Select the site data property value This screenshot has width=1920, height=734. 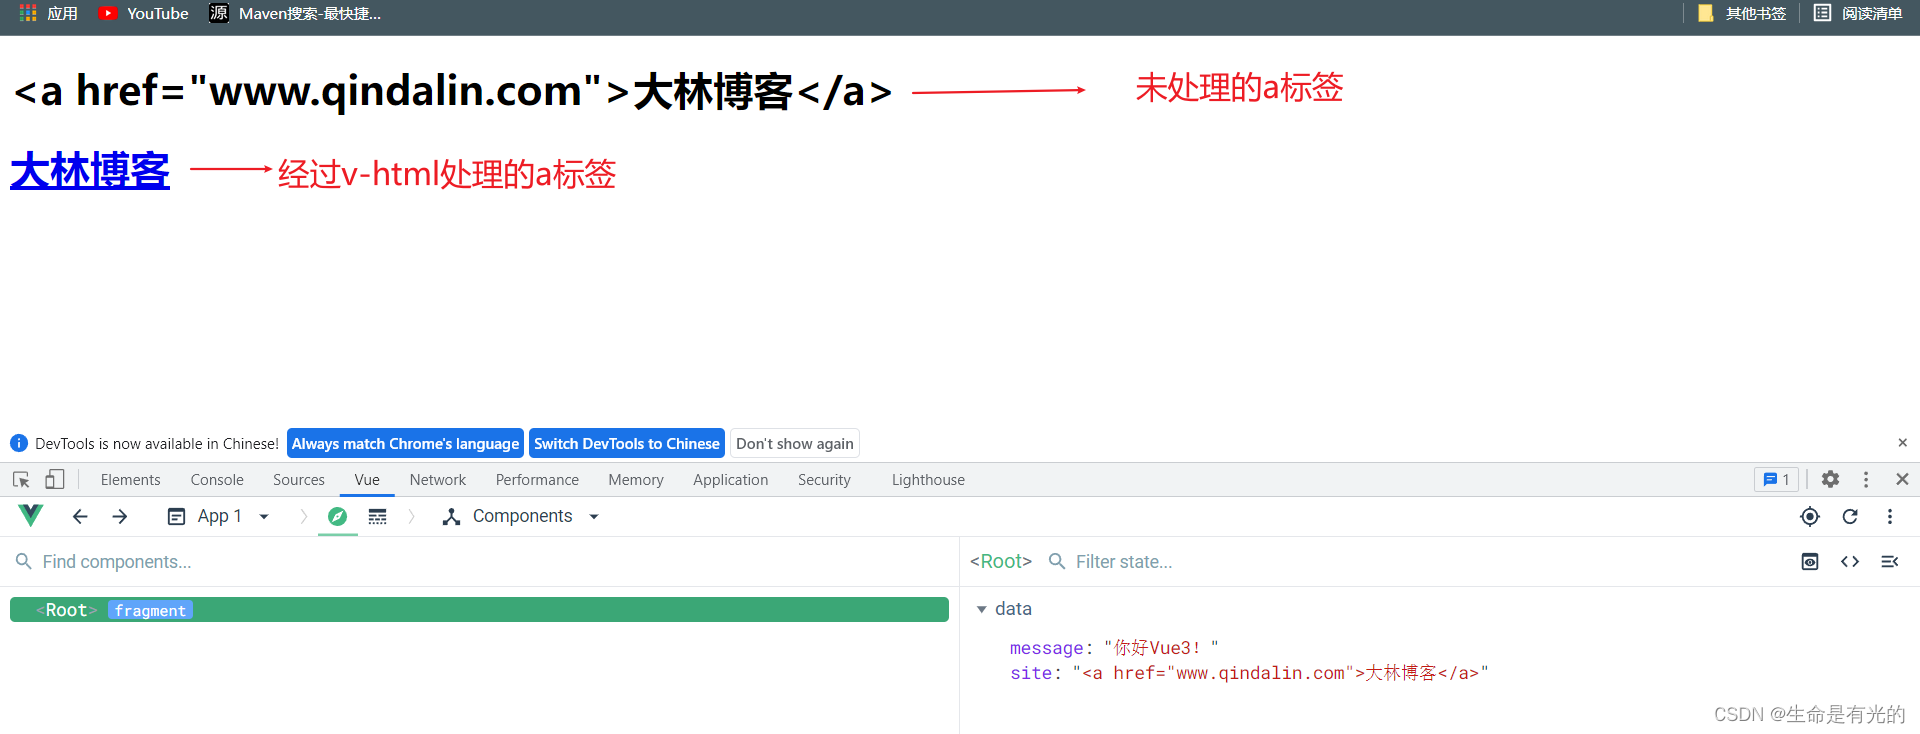tap(1280, 673)
